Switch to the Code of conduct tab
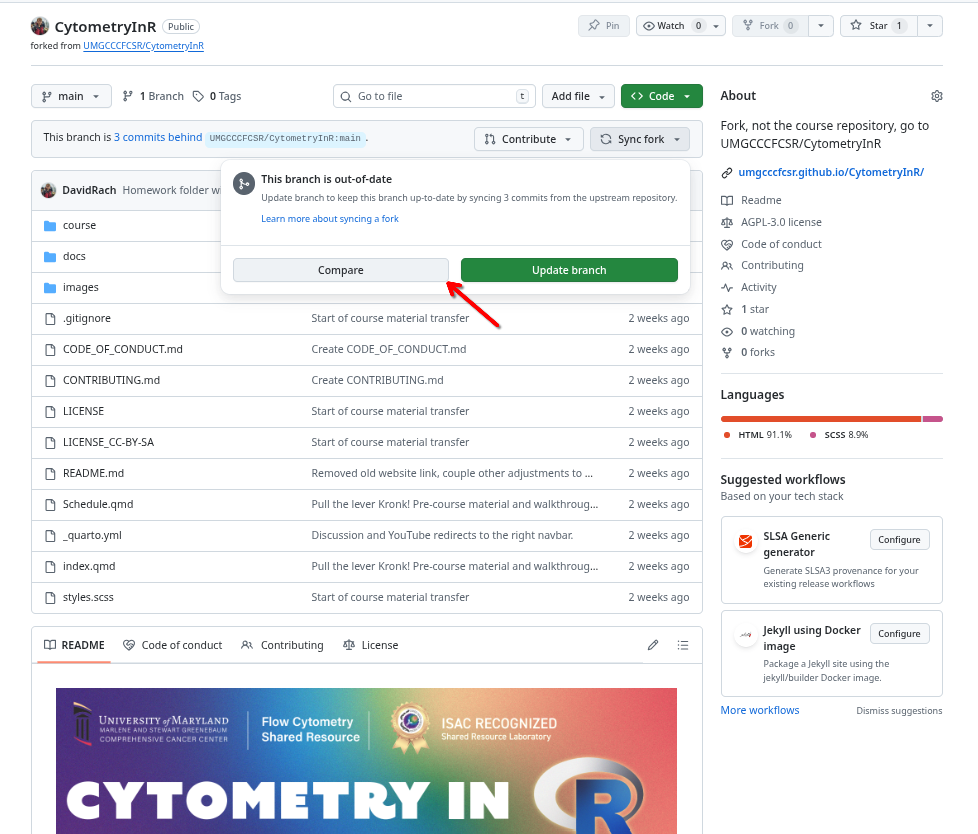Viewport: 978px width, 834px height. (172, 645)
